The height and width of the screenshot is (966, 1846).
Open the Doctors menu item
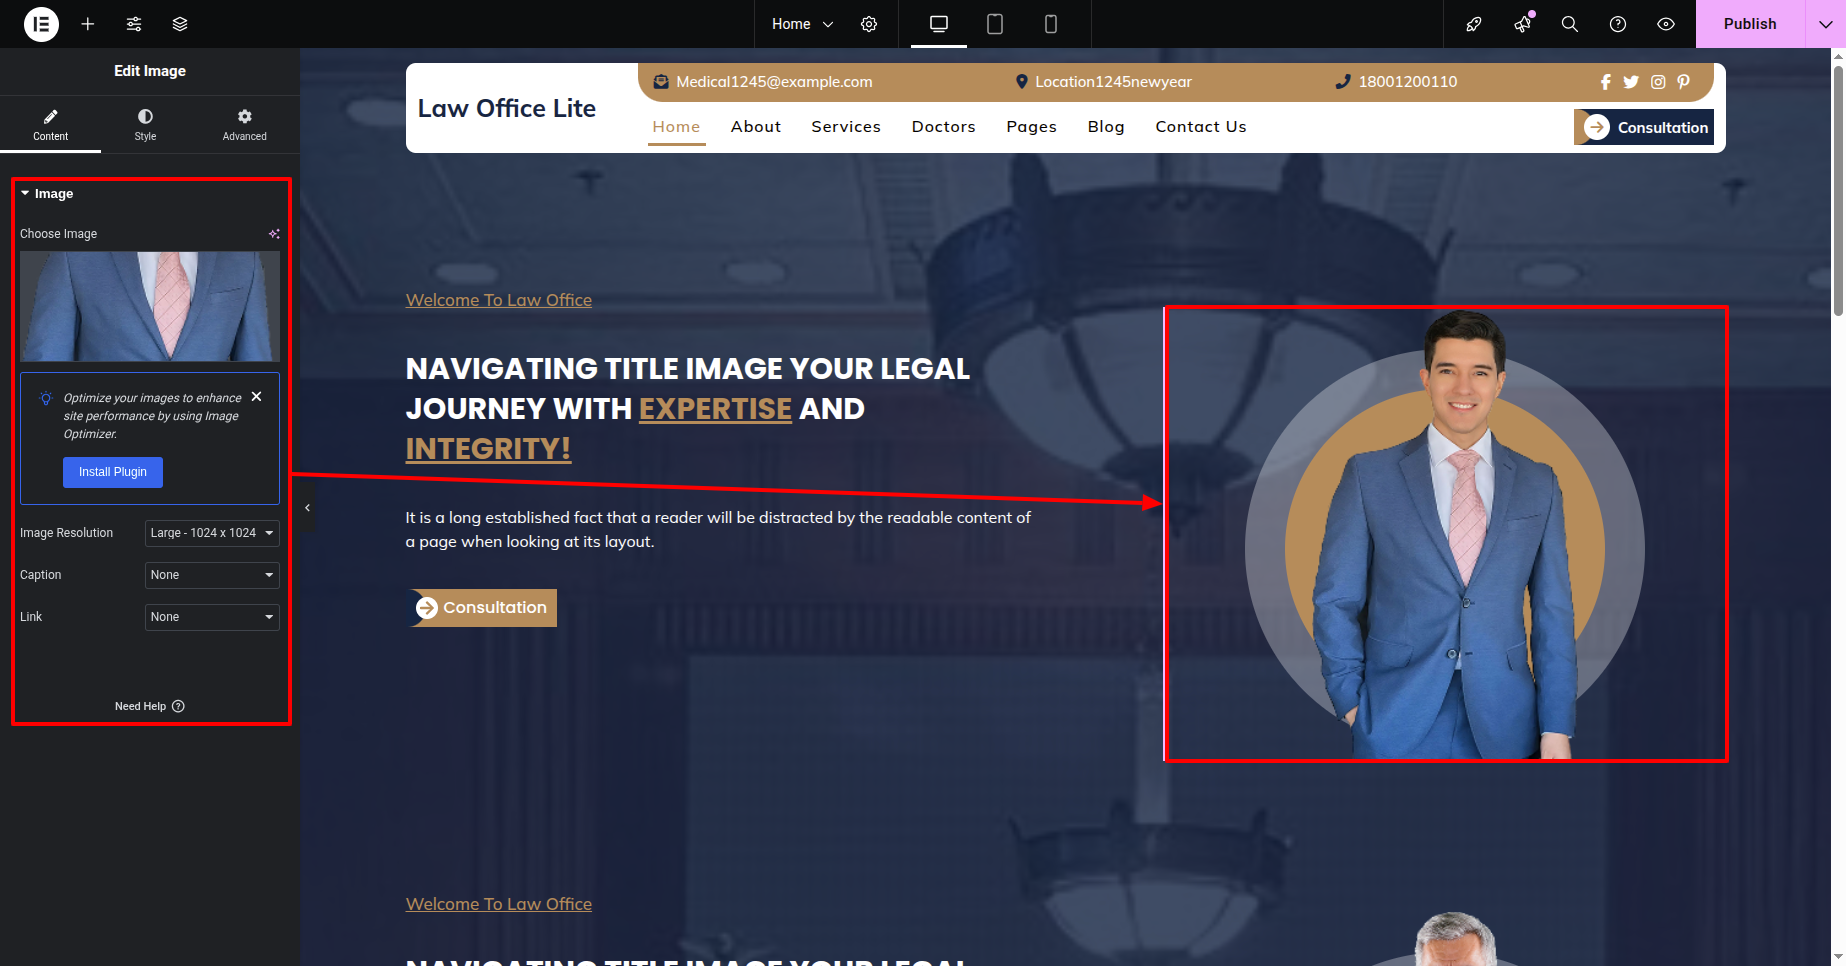(944, 127)
